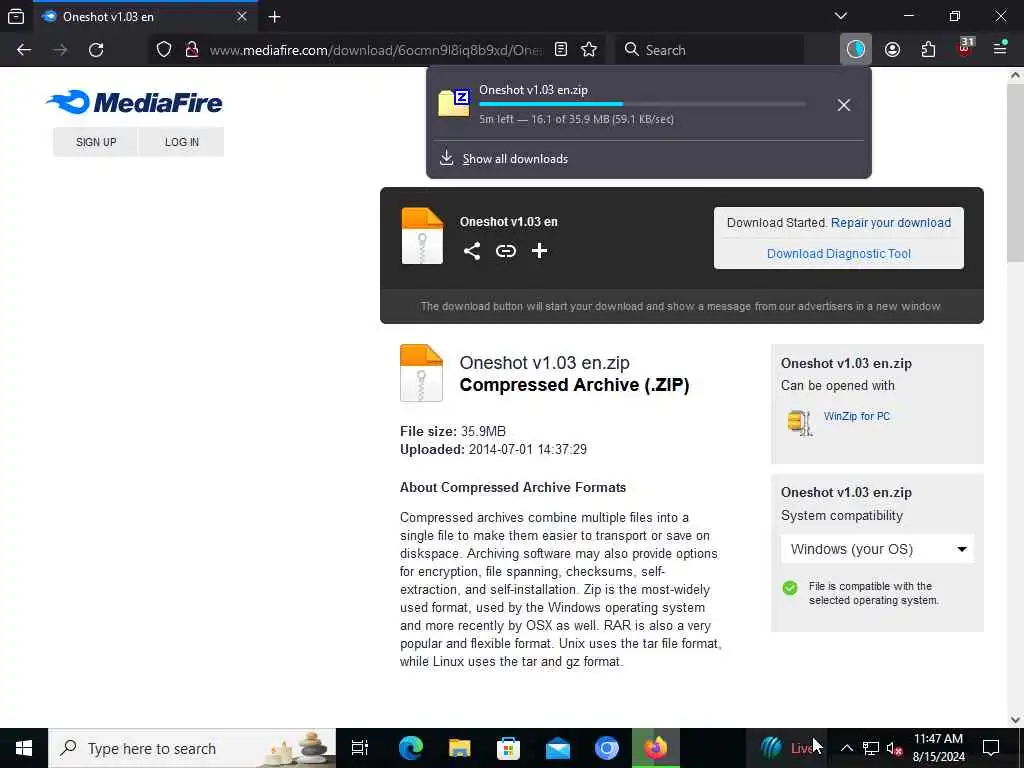Open the Windows Start menu
Image resolution: width=1024 pixels, height=768 pixels.
pos(24,748)
